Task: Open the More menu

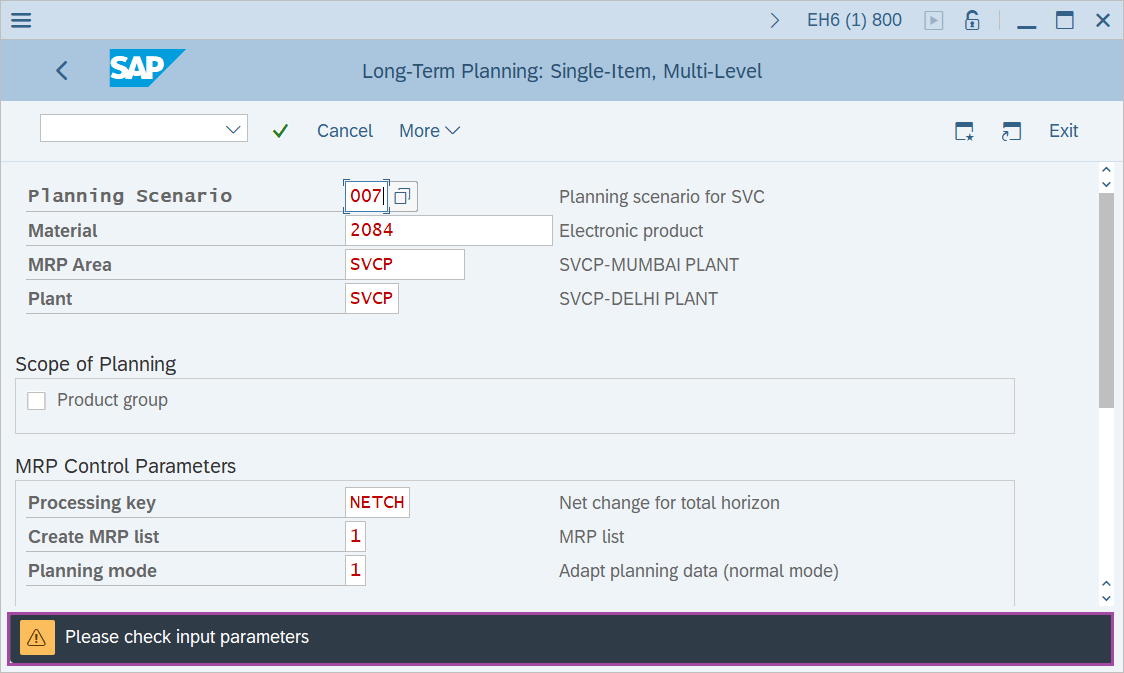Action: coord(429,130)
